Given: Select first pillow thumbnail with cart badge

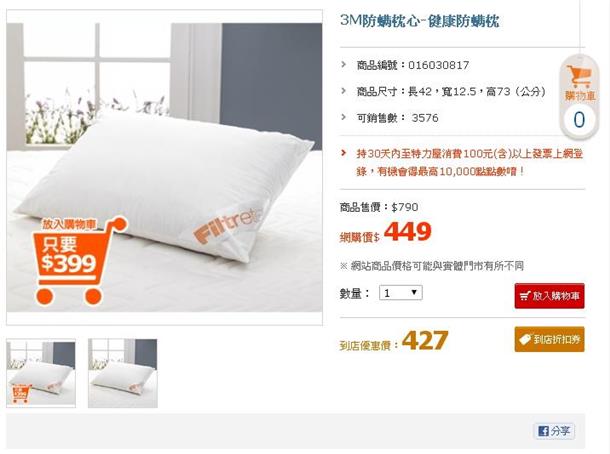Looking at the screenshot, I should (41, 373).
